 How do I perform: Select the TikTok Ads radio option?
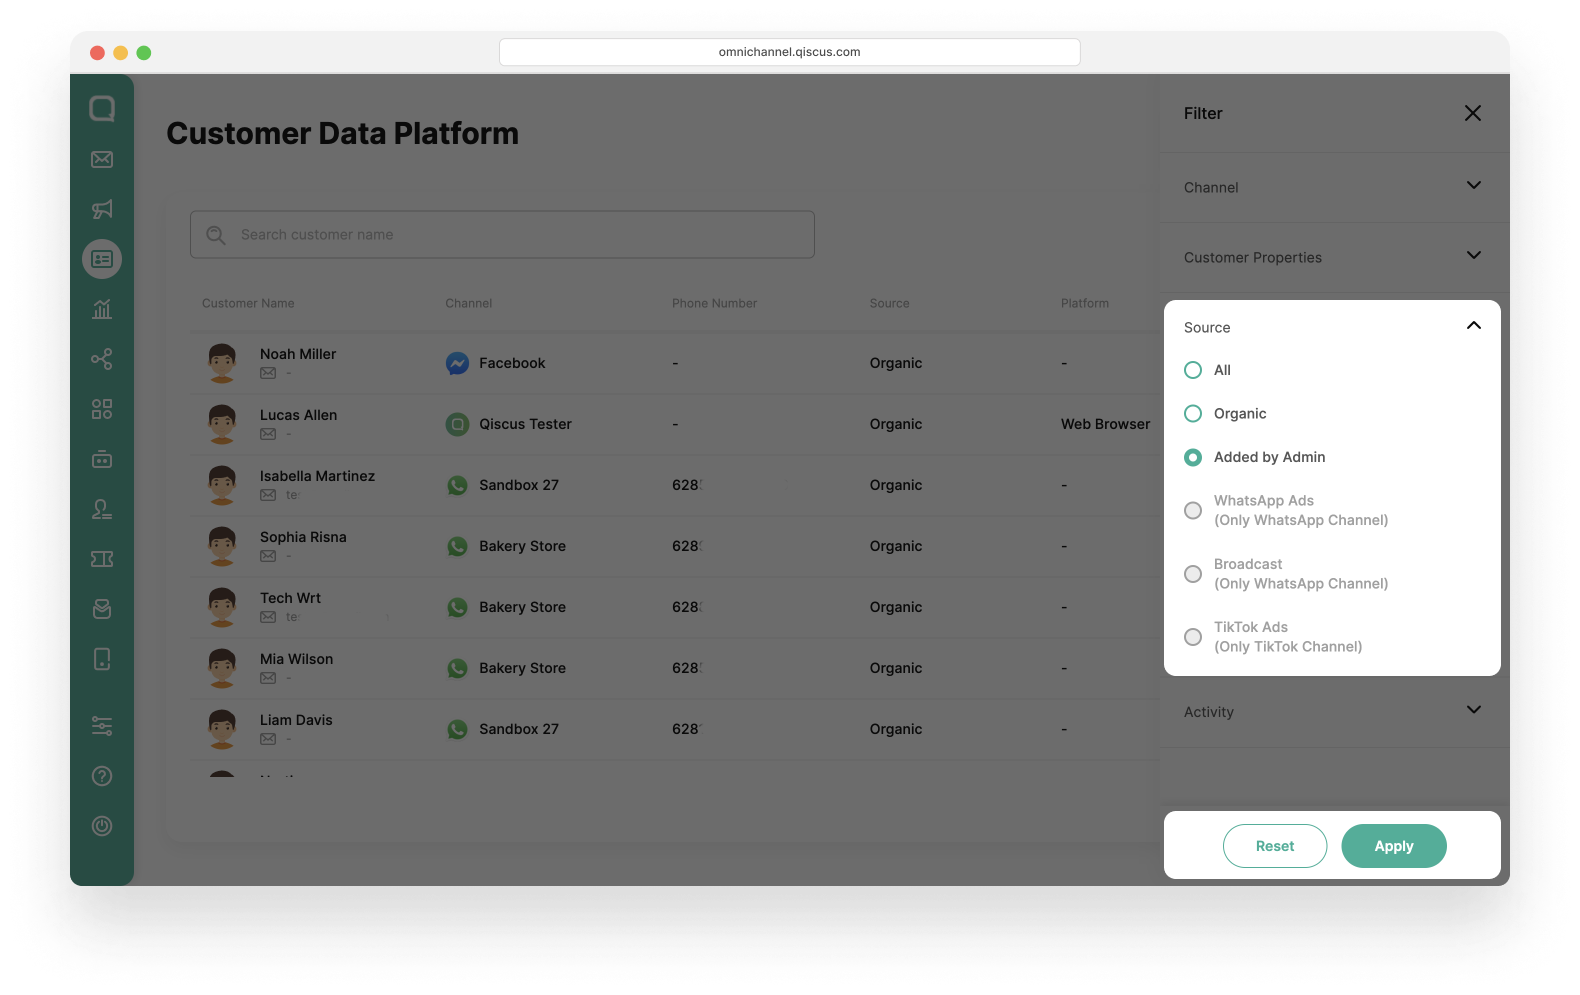pos(1193,637)
